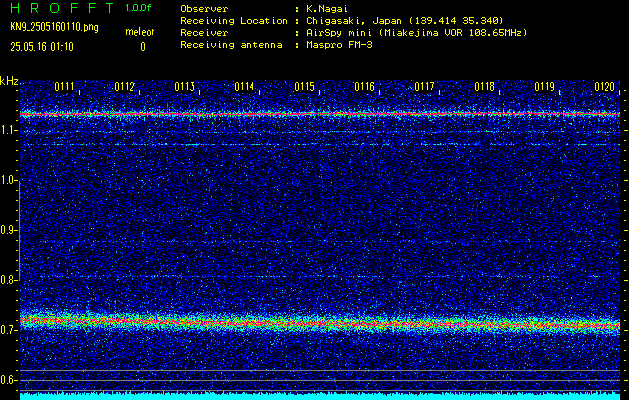Click the 0.9 frequency axis label
The height and width of the screenshot is (400, 629).
point(8,230)
